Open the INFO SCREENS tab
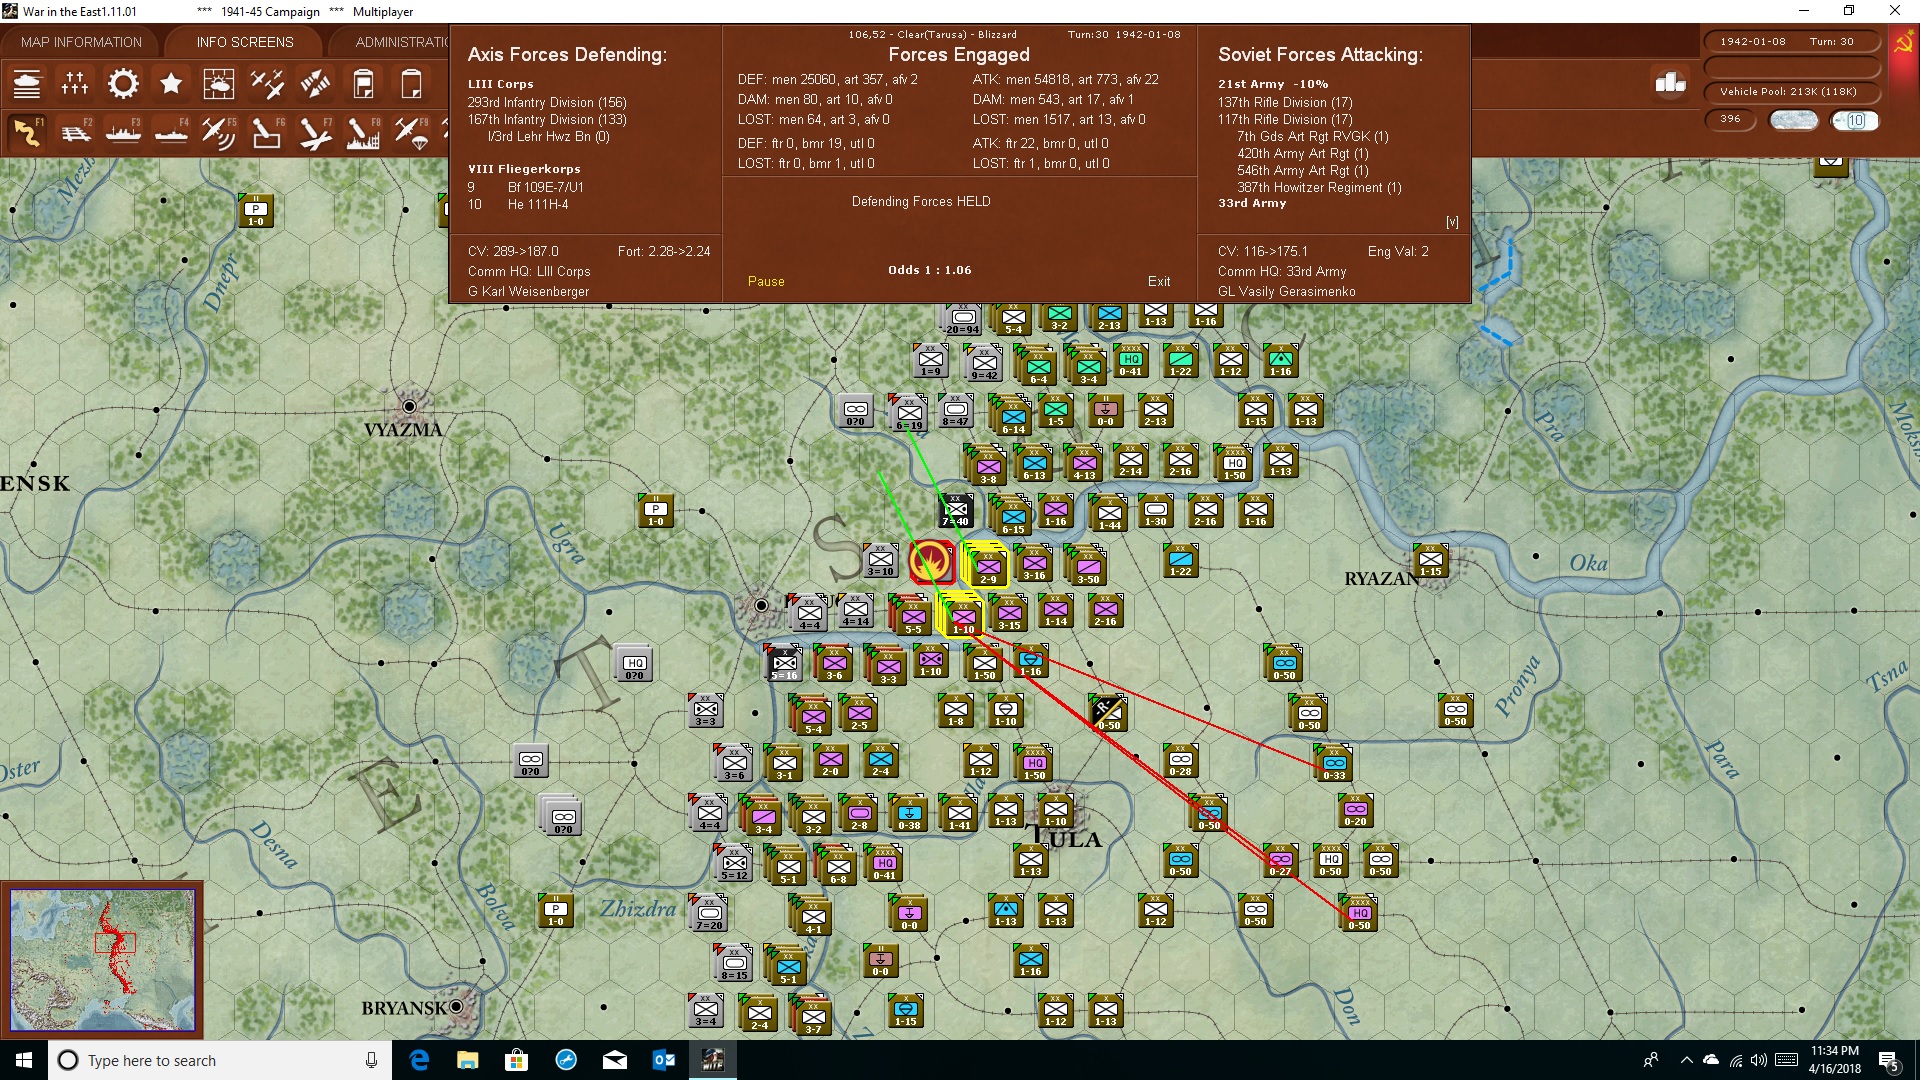Image resolution: width=1920 pixels, height=1080 pixels. pyautogui.click(x=245, y=42)
